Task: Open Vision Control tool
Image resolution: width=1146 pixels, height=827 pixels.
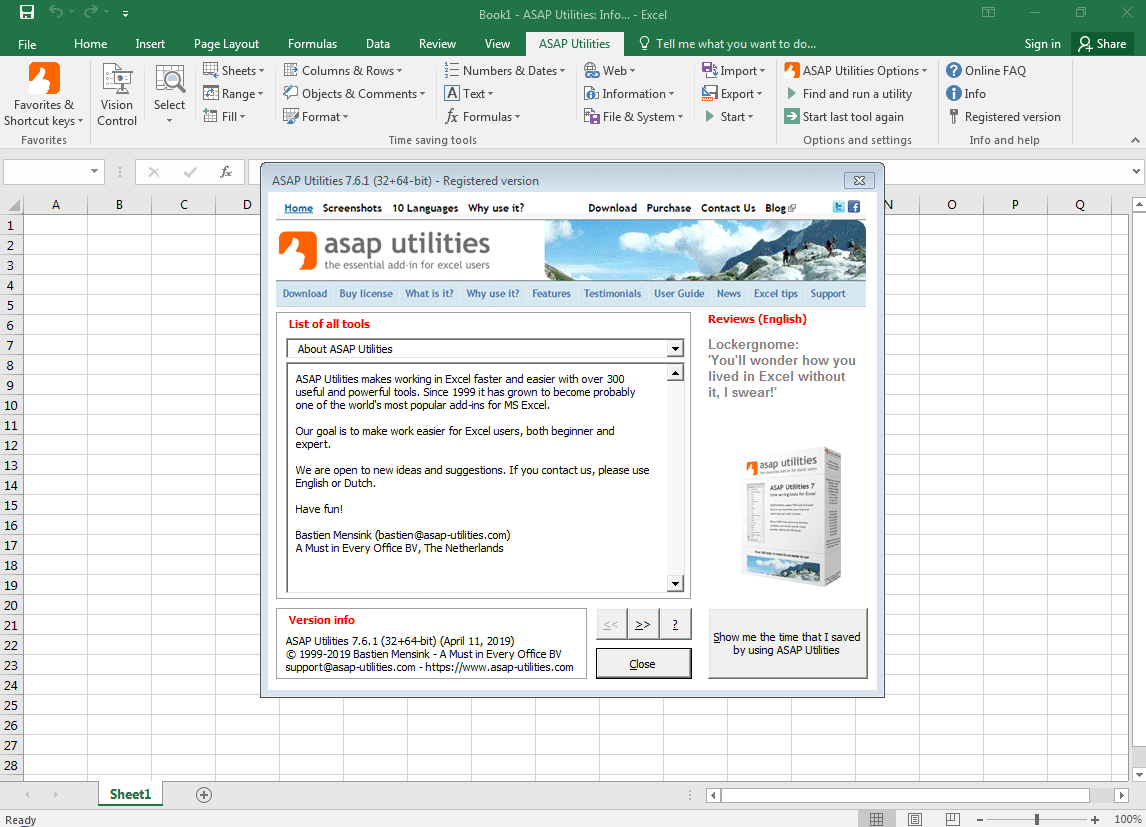Action: 117,94
